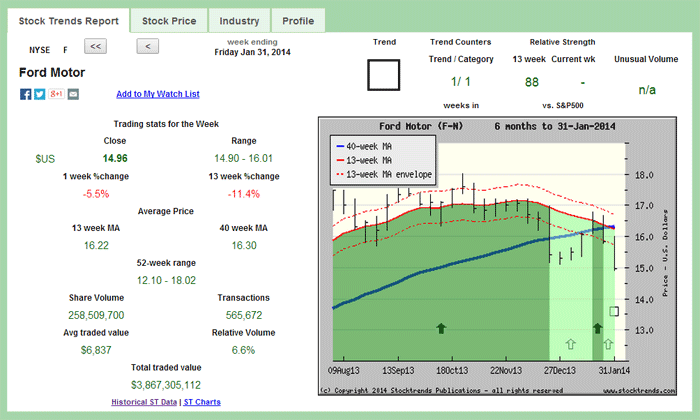
Task: Click trend counter value 1/ 1
Action: point(461,82)
